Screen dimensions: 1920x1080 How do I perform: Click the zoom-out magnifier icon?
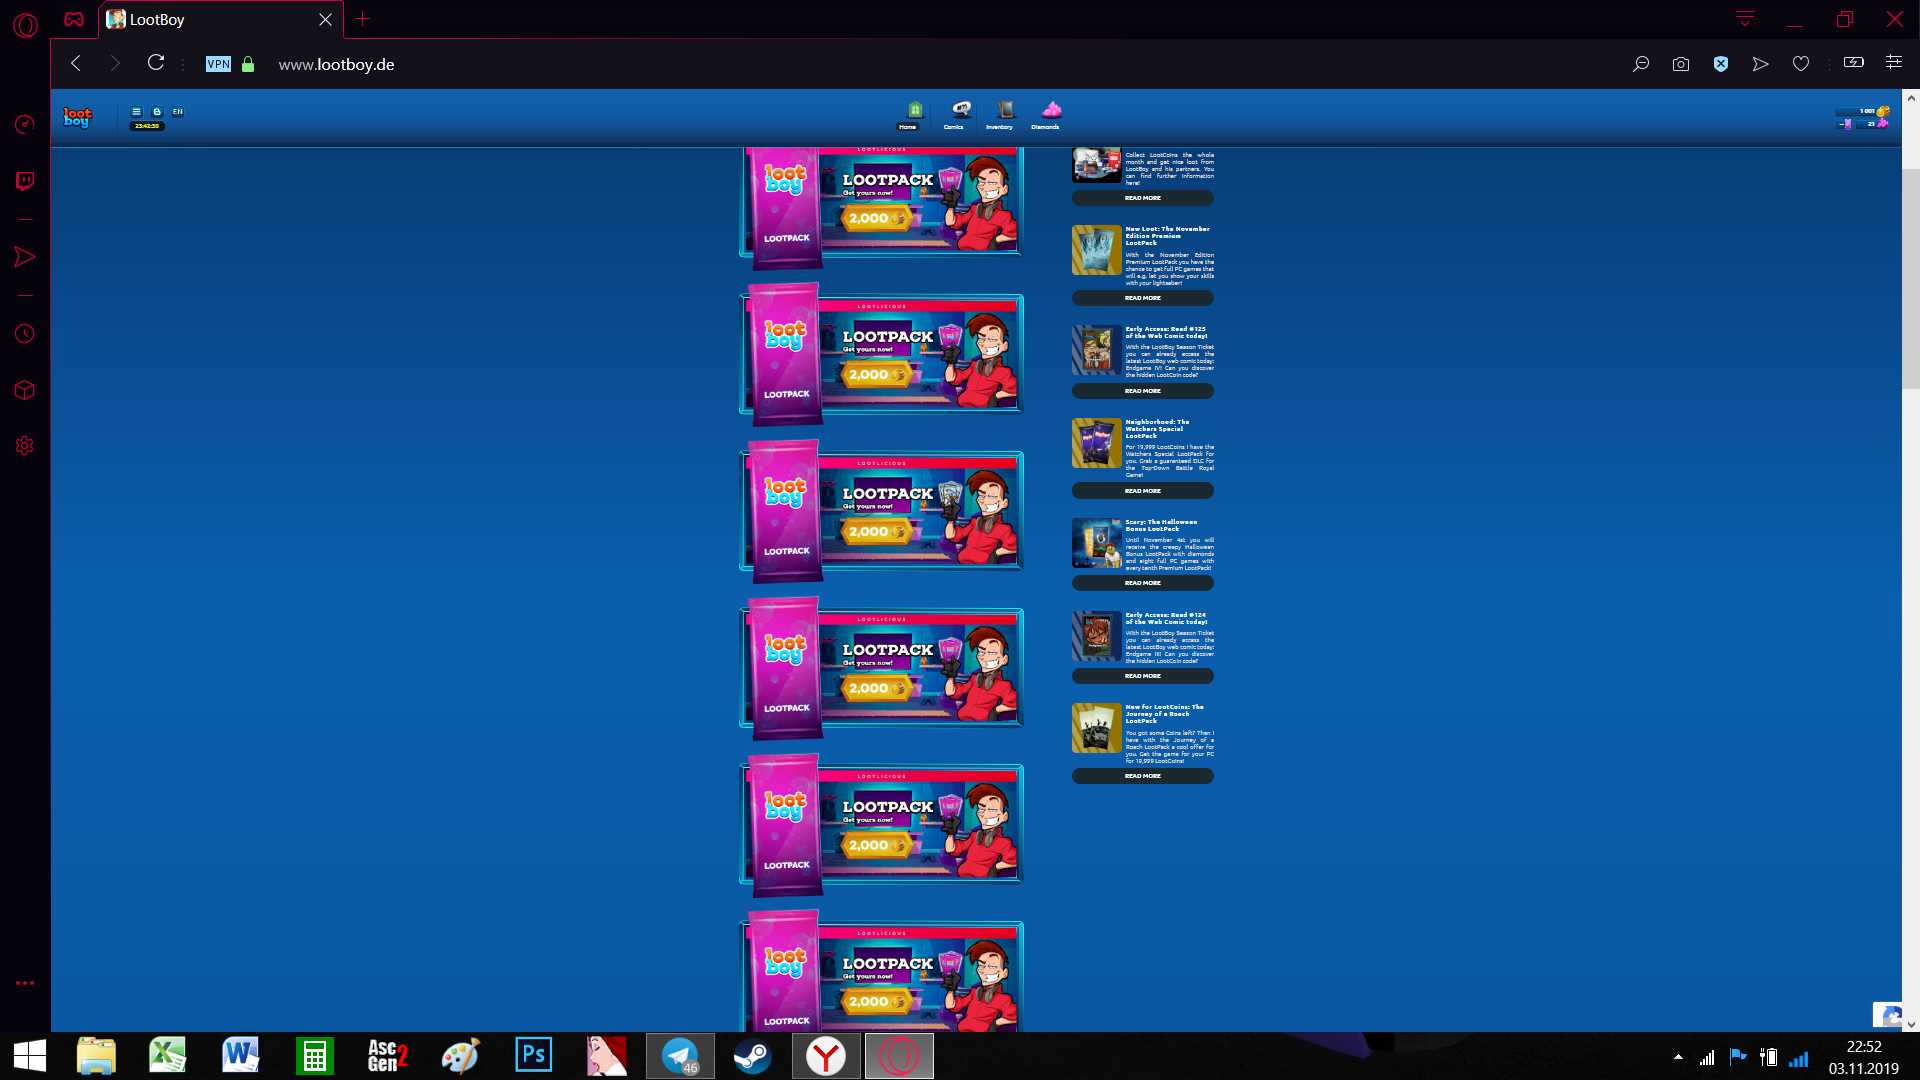1641,64
